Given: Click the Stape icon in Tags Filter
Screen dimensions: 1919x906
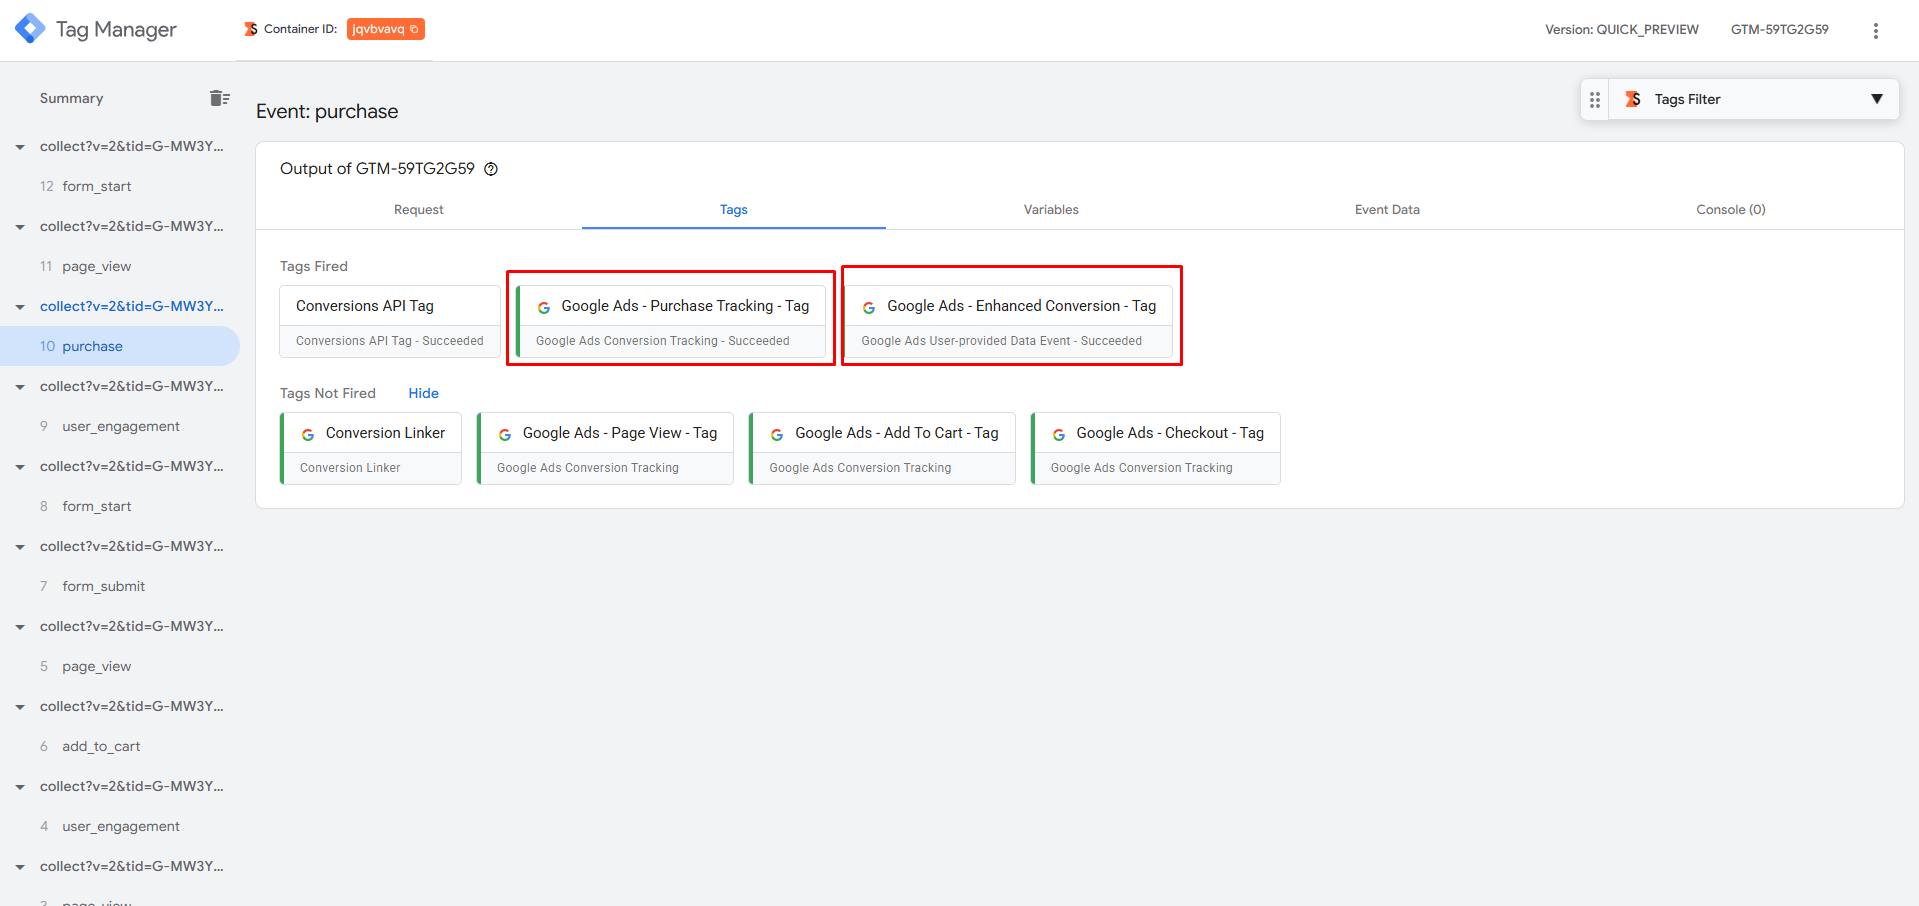Looking at the screenshot, I should pyautogui.click(x=1633, y=99).
